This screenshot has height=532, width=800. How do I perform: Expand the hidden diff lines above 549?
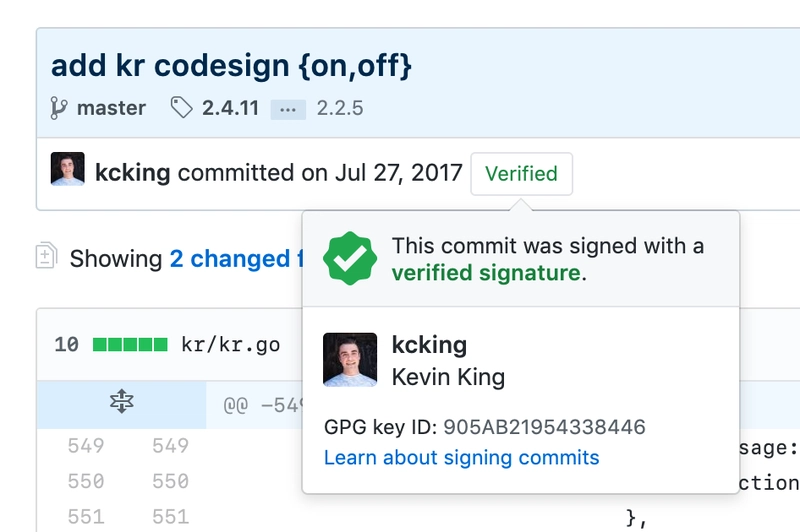click(121, 401)
